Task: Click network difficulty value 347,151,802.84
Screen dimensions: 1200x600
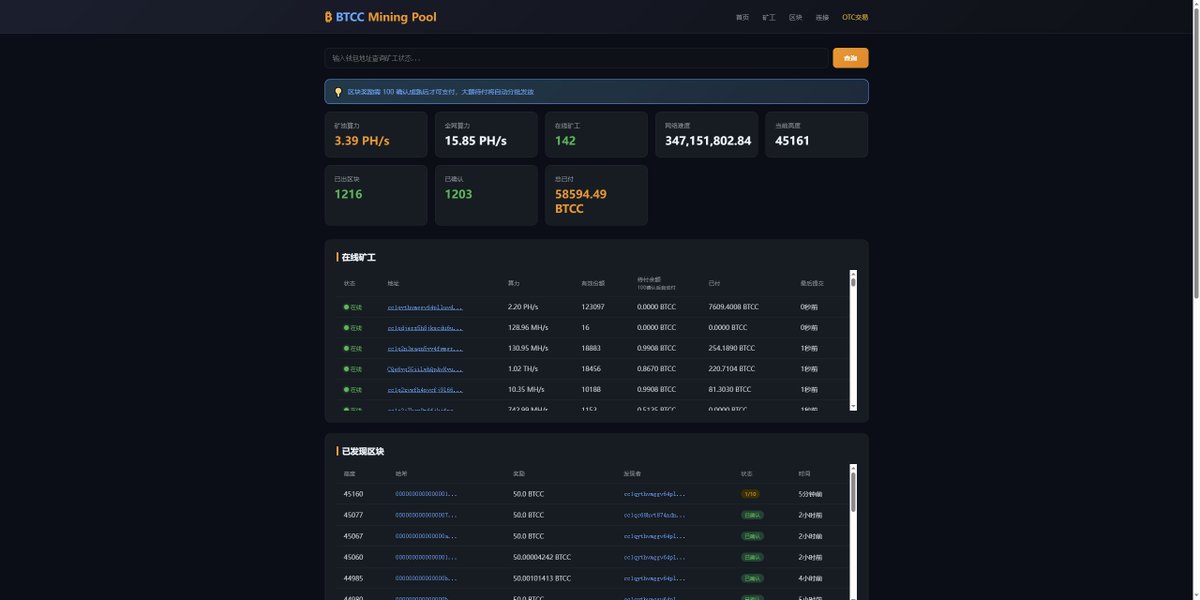Action: (x=708, y=141)
